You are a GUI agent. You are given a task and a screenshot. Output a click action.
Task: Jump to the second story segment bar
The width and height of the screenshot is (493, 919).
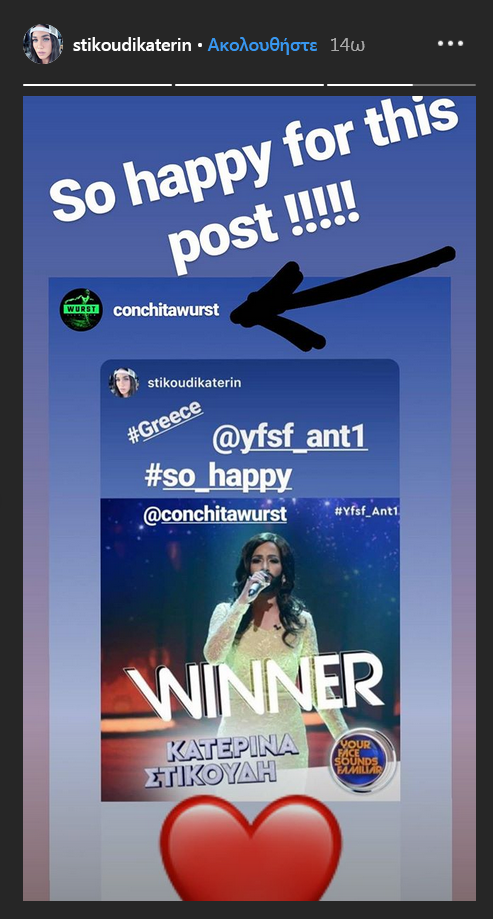[x=249, y=85]
